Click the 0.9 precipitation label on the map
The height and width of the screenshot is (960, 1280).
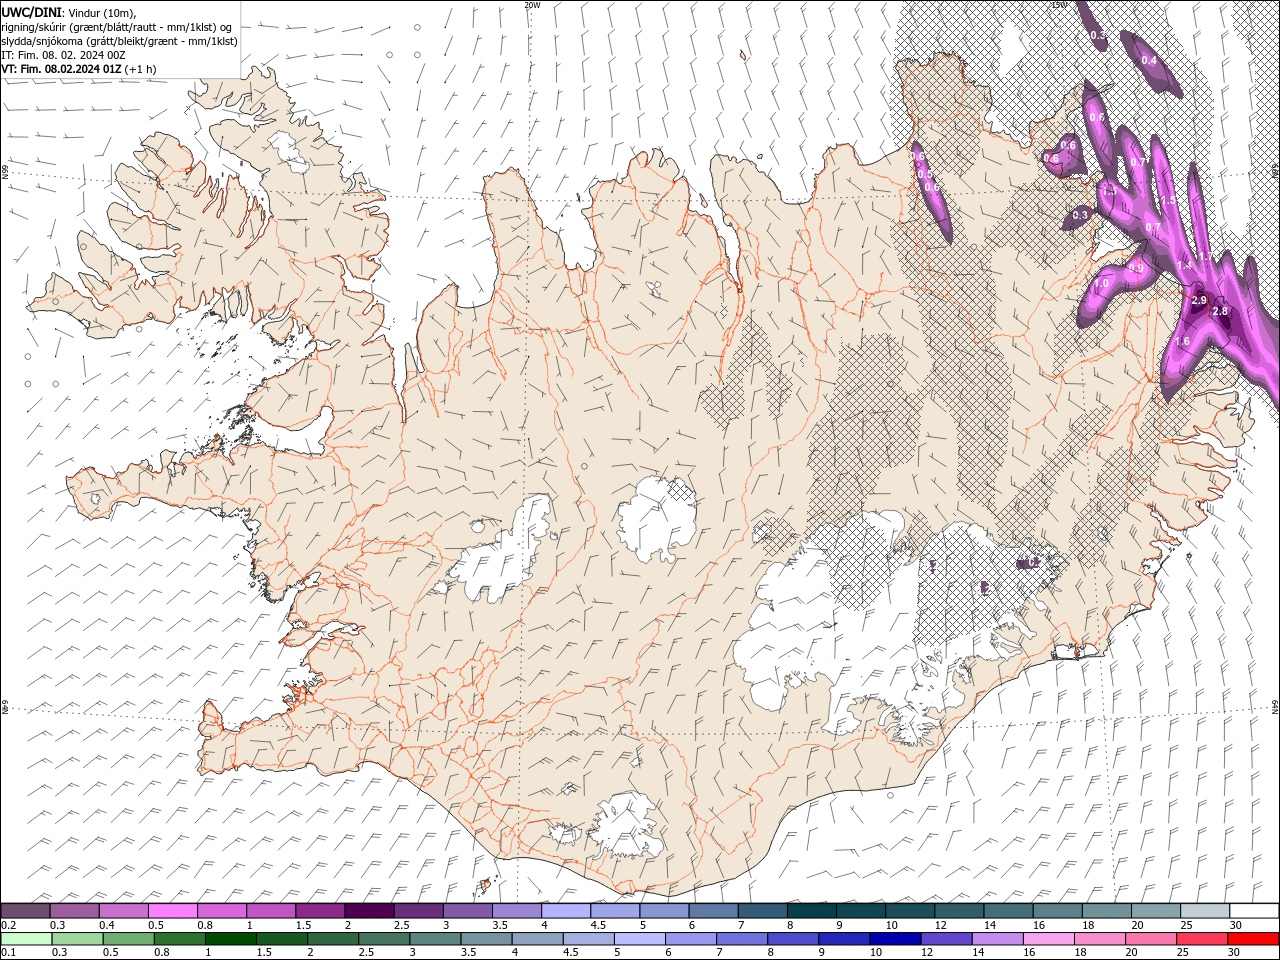click(1135, 268)
